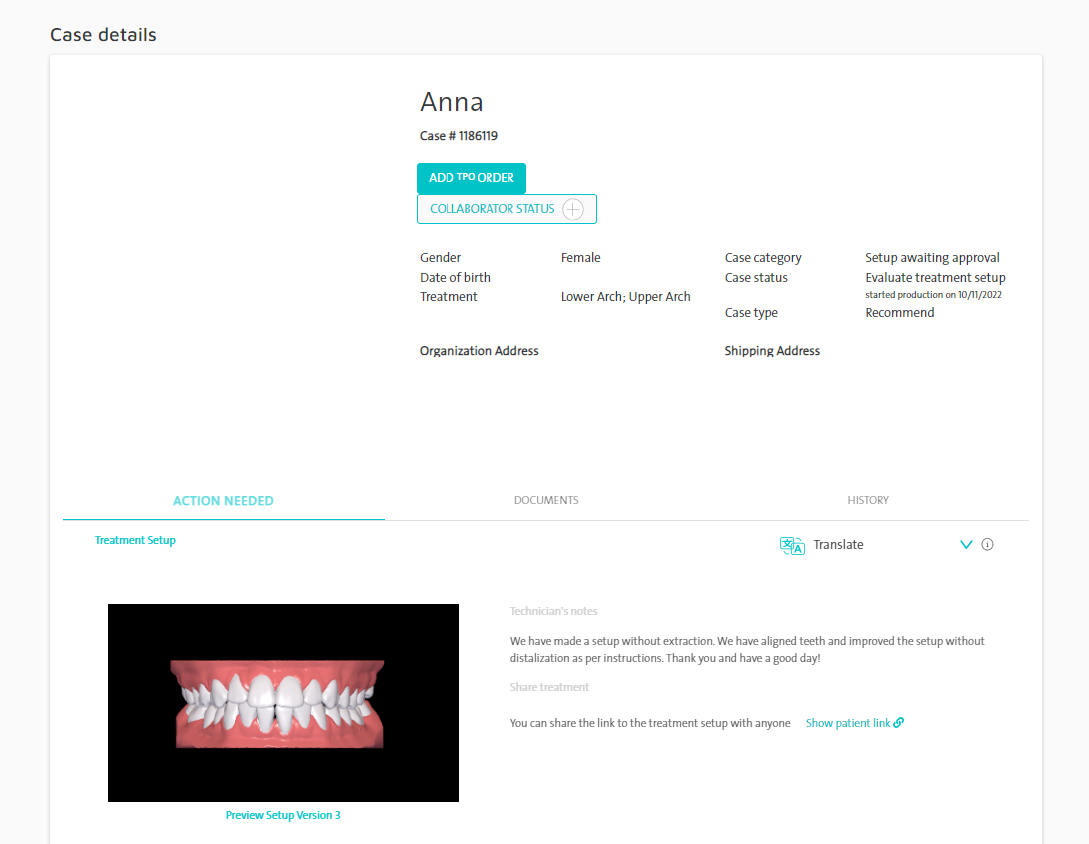
Task: Click the Case # 1186119 text
Action: tap(458, 135)
